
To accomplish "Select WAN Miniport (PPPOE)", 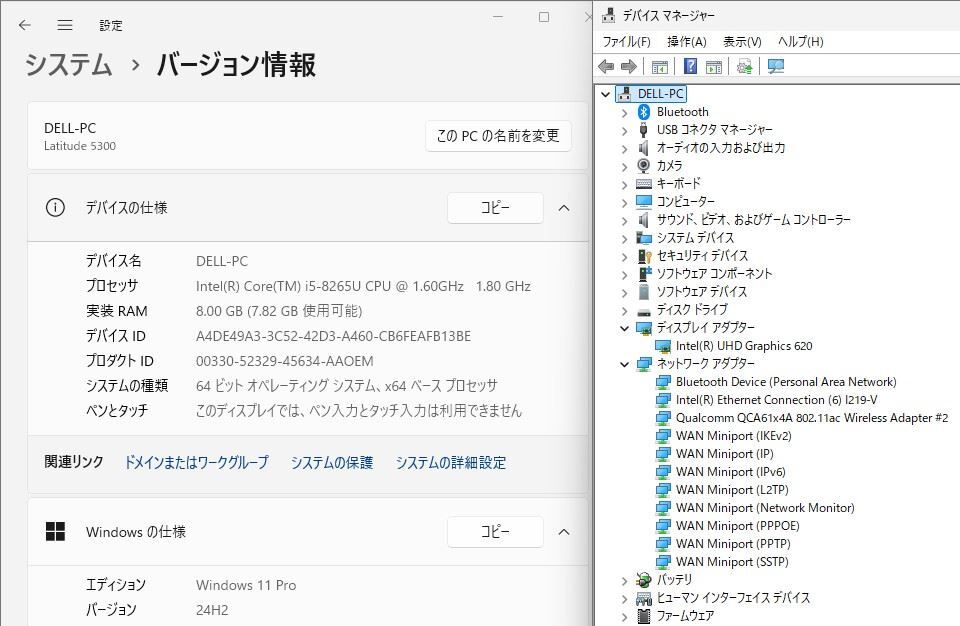I will tap(737, 526).
